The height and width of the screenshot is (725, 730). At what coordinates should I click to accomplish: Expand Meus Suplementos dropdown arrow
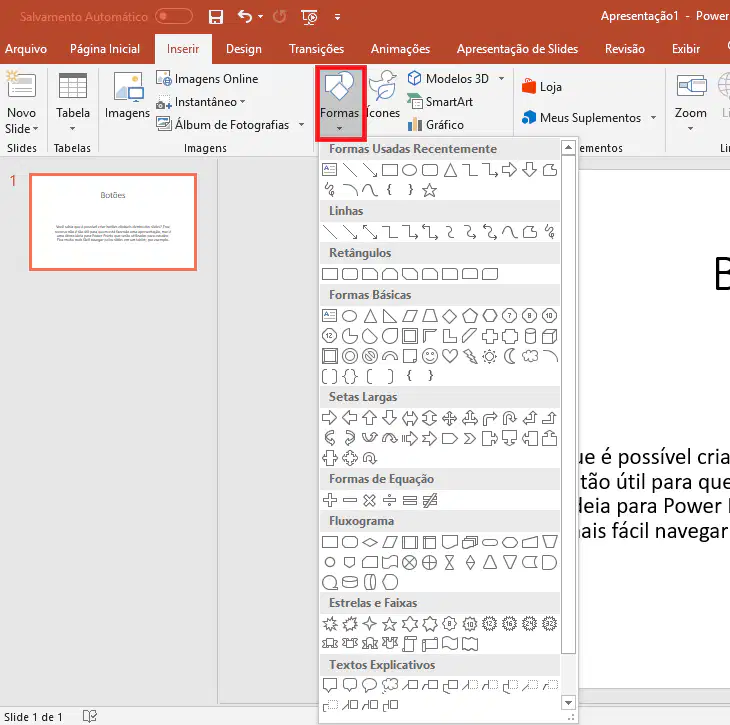pyautogui.click(x=654, y=118)
